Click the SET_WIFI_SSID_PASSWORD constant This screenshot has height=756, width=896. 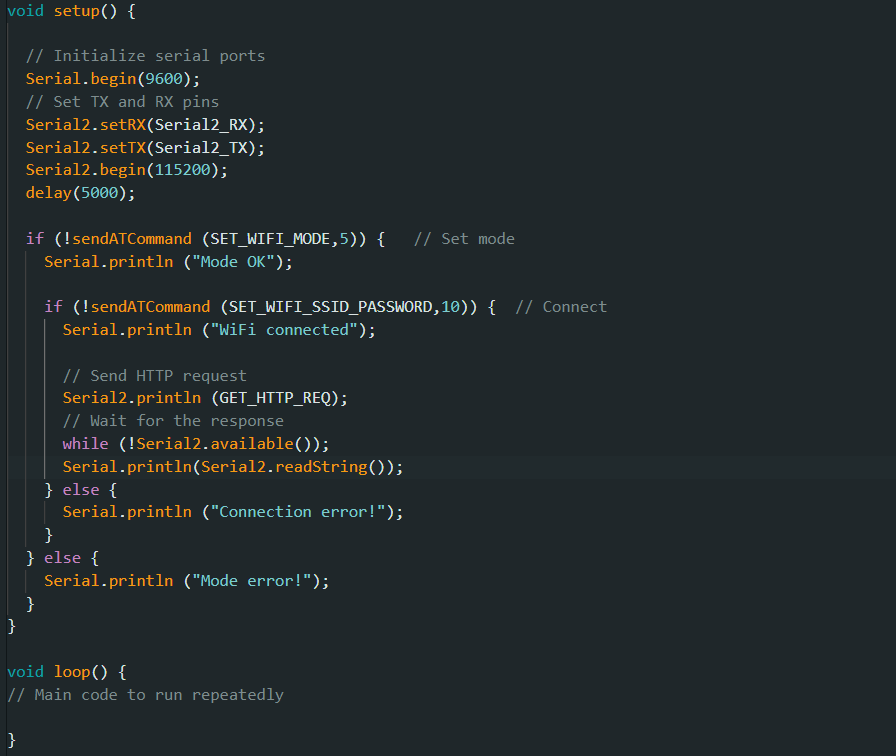tap(327, 307)
